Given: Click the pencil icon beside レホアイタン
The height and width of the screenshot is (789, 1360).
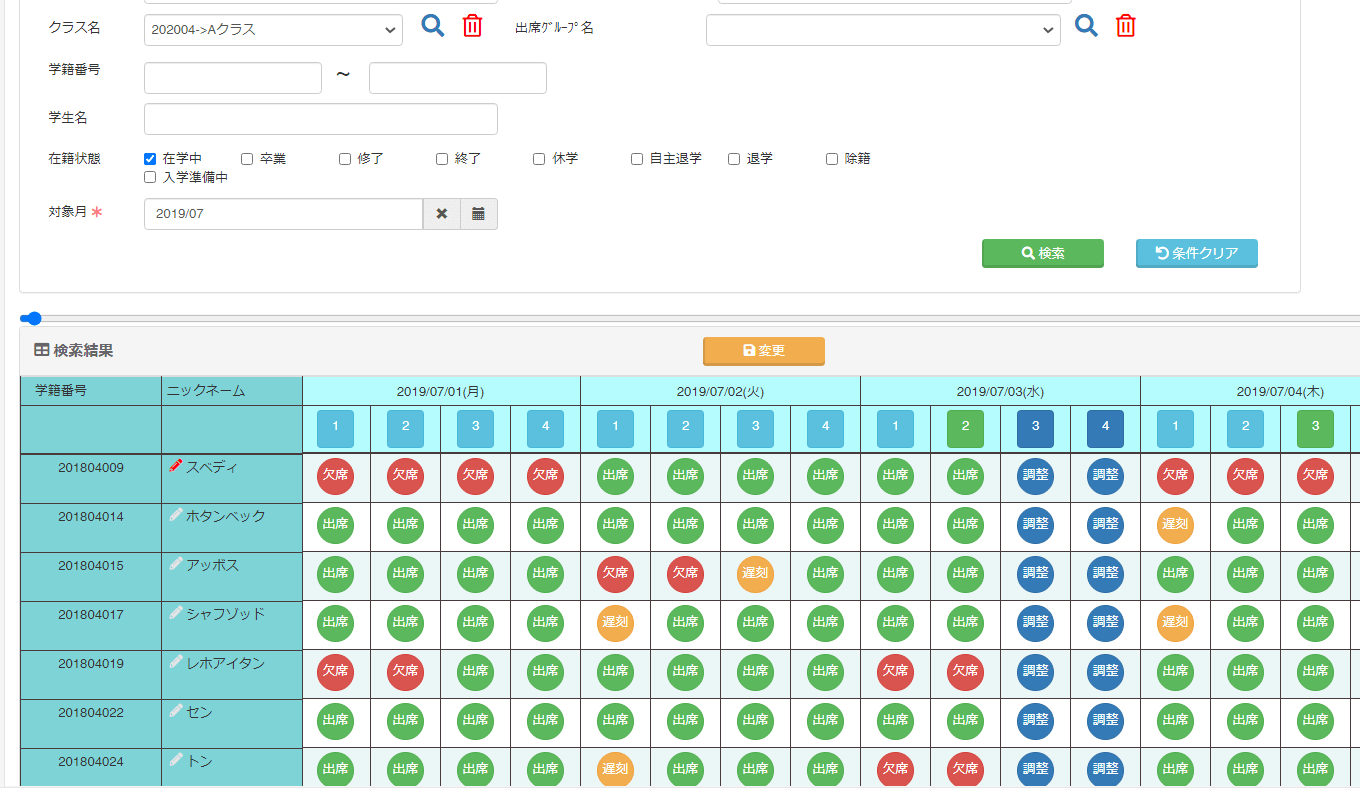Looking at the screenshot, I should 176,662.
